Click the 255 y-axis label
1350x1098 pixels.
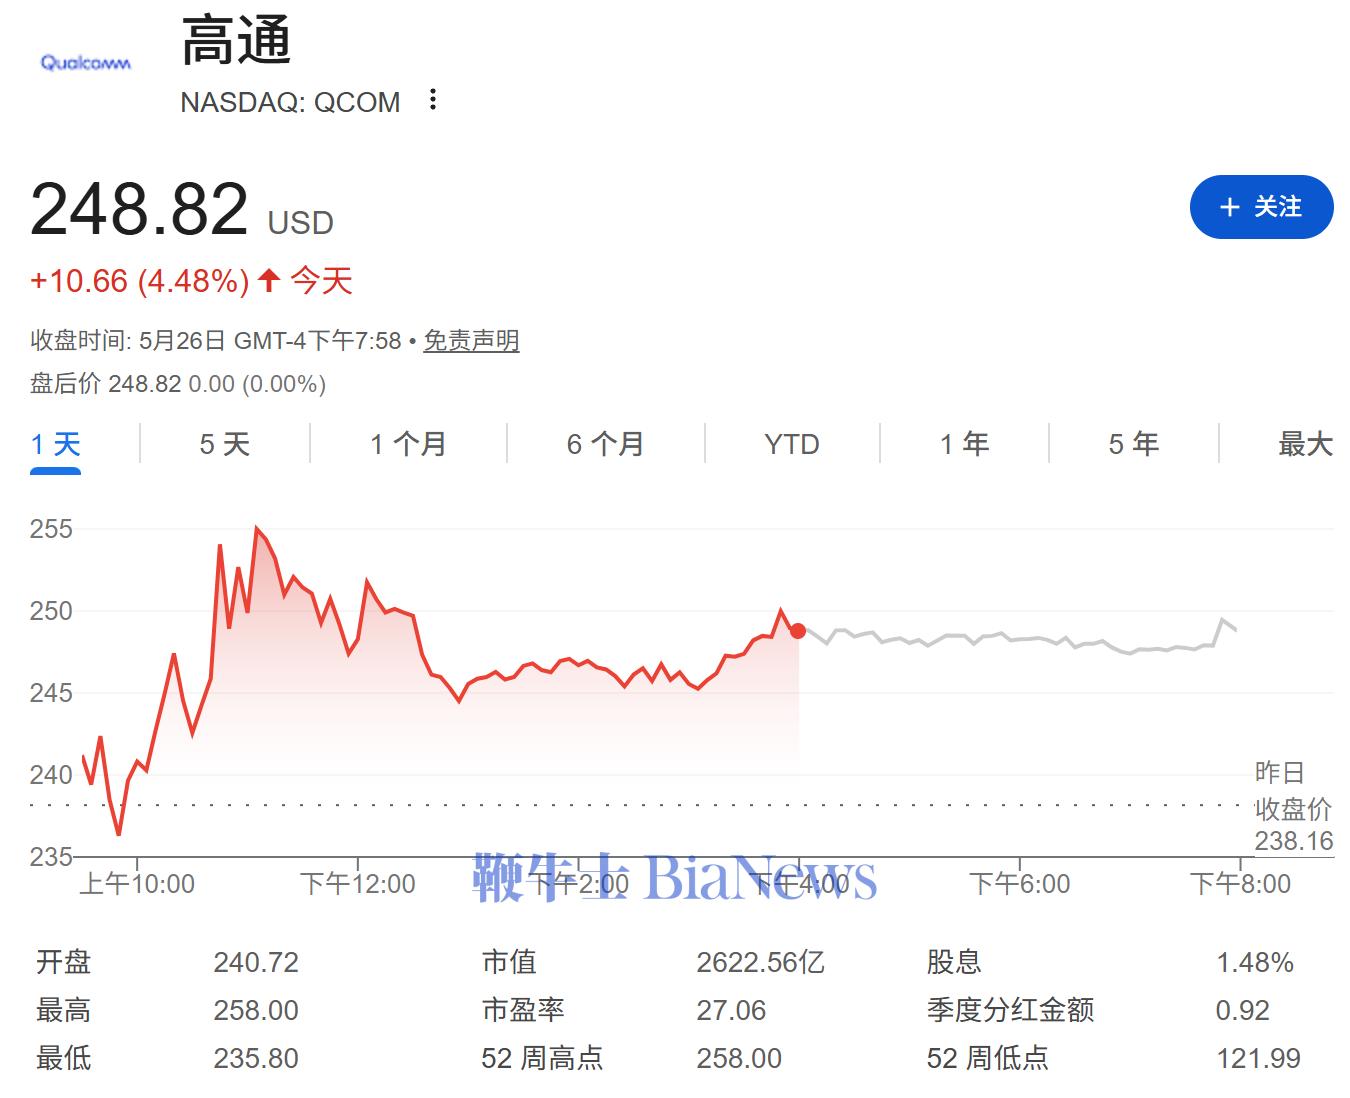(x=51, y=529)
